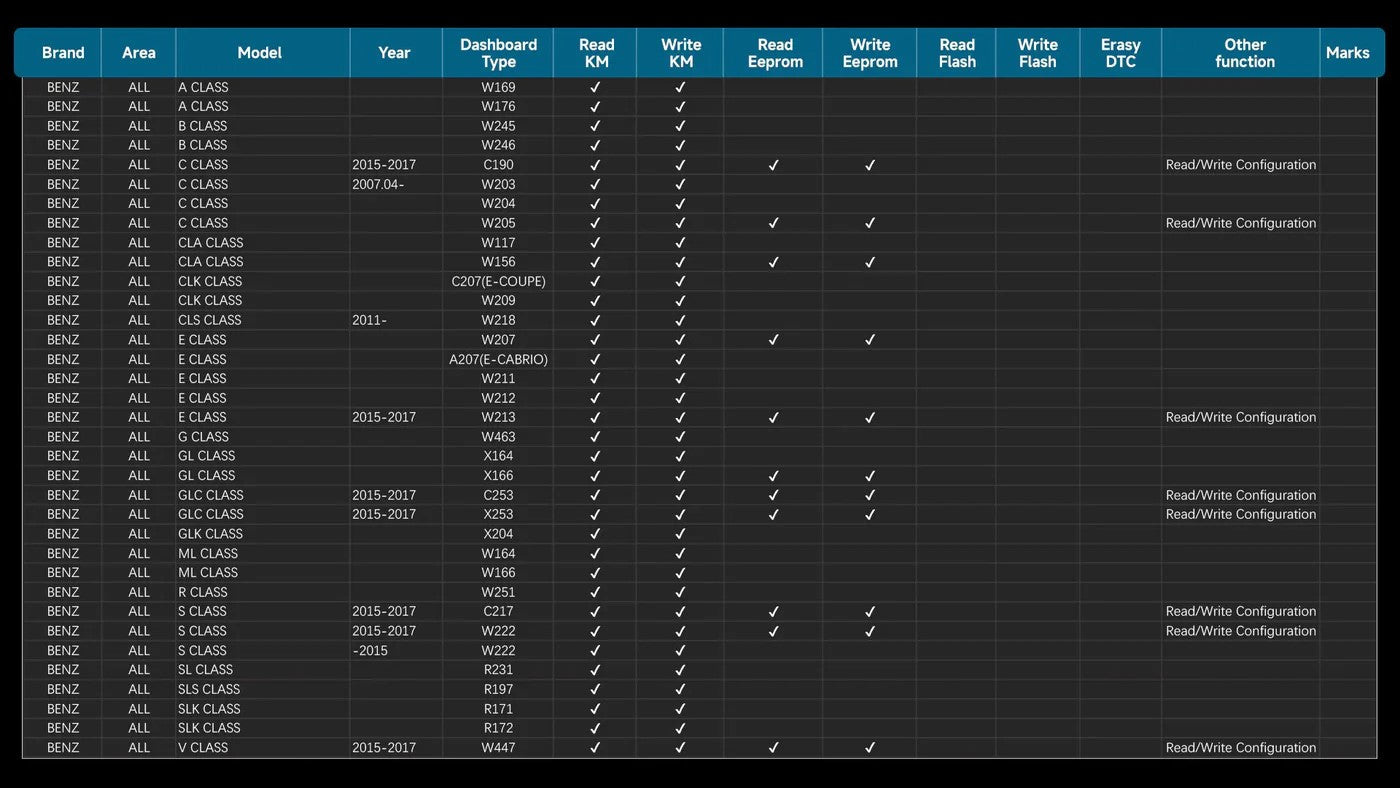1400x788 pixels.
Task: Select the Write KM checkmark in the R172 row
Action: (x=680, y=728)
